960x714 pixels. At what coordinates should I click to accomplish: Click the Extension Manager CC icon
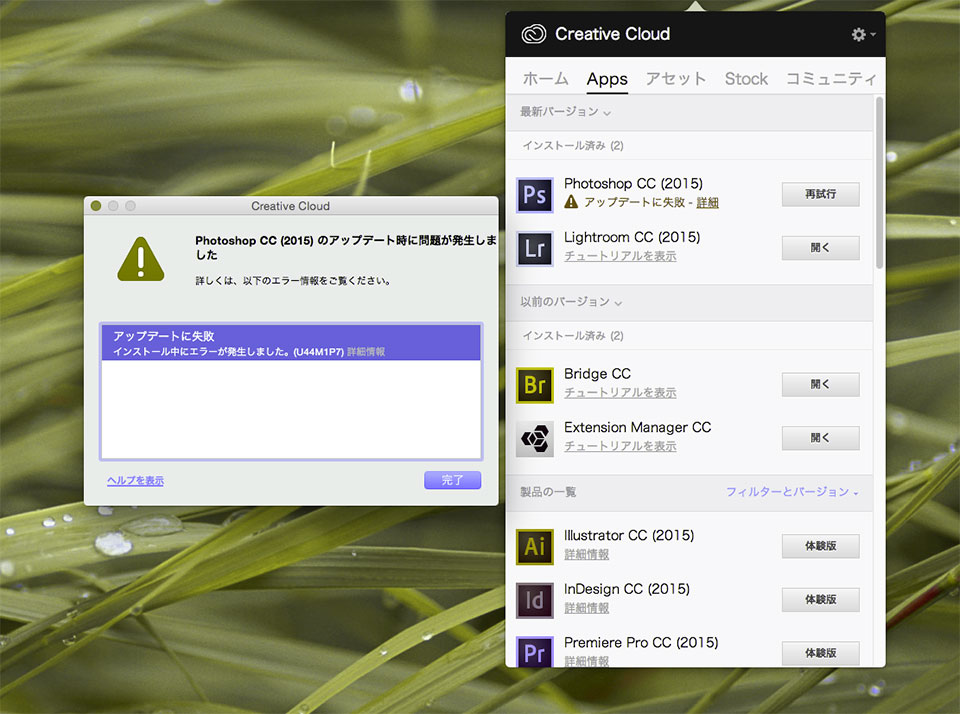click(534, 438)
